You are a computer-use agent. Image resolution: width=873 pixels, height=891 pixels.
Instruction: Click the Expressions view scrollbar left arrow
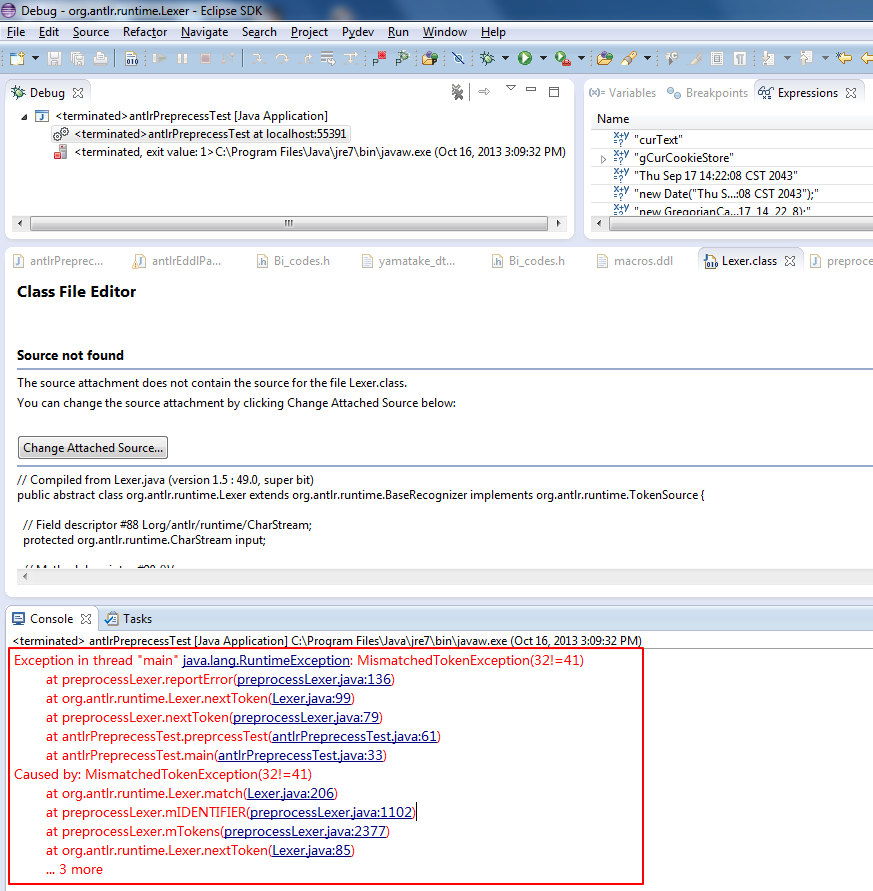tap(598, 223)
